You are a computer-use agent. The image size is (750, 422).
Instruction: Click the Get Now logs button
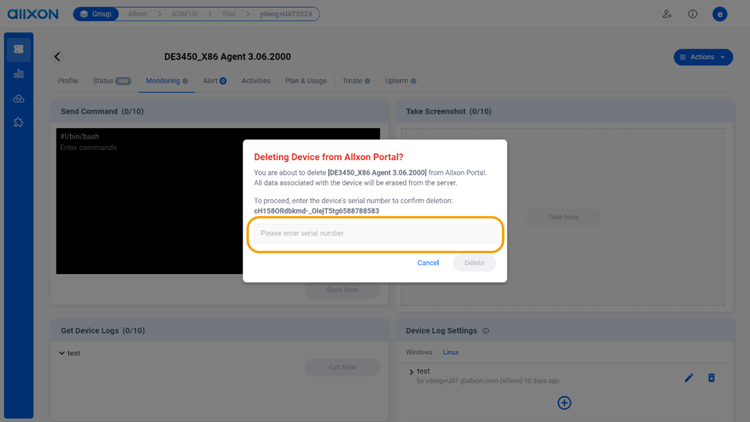[x=342, y=367]
